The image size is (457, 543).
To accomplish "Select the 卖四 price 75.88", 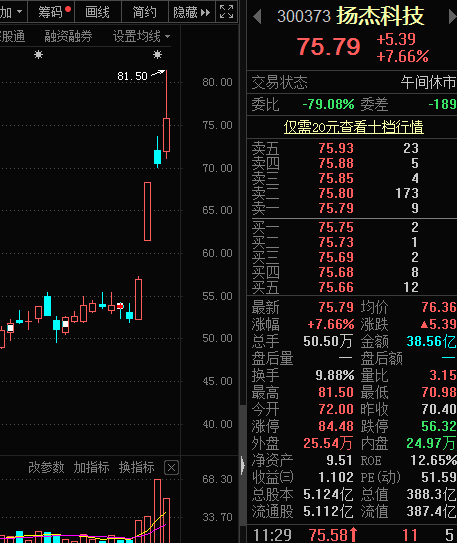I will [x=336, y=163].
